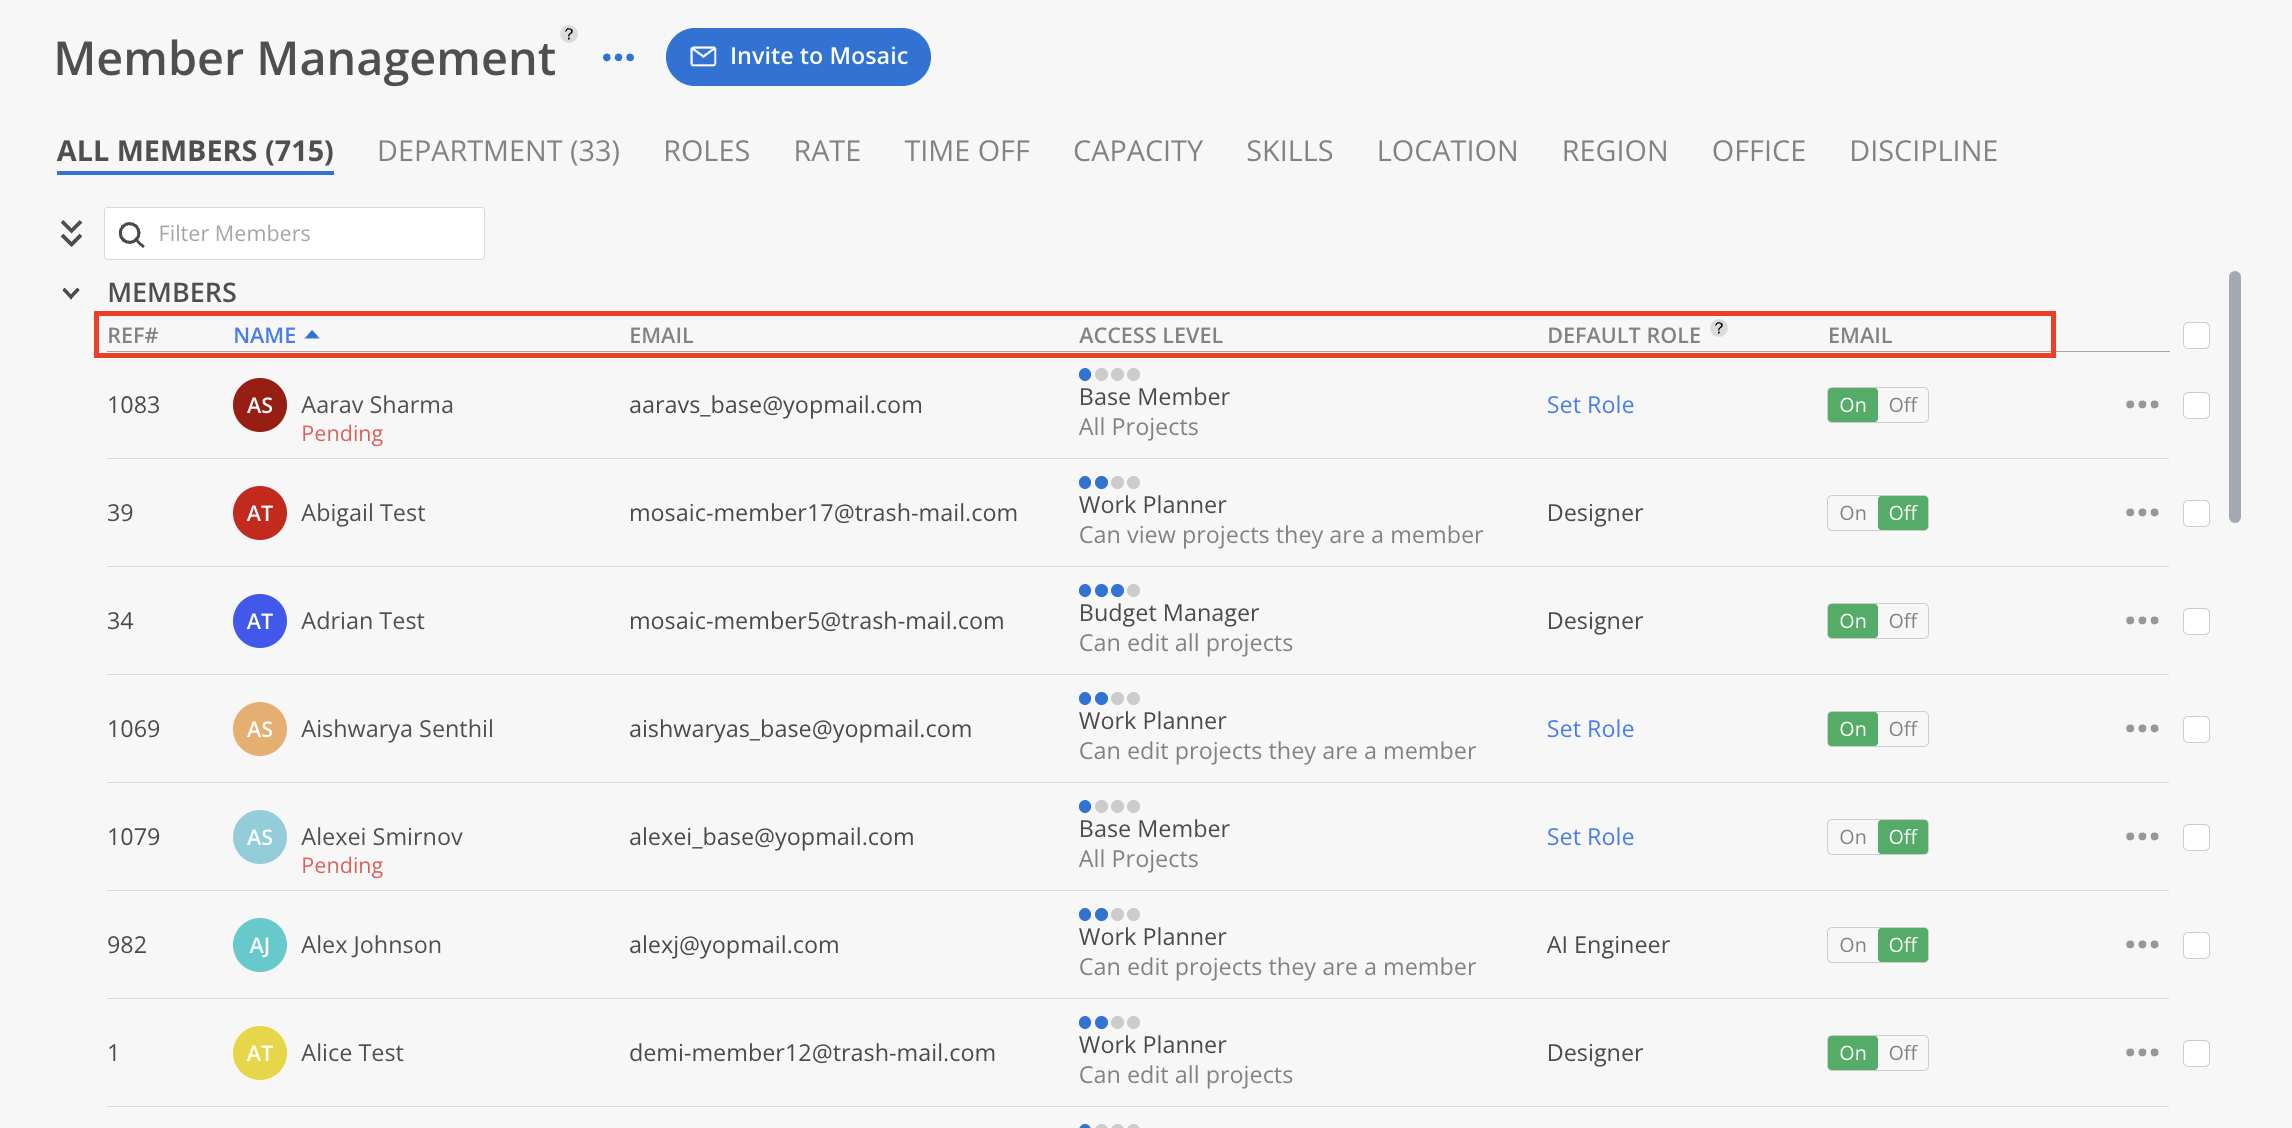Switch to the RATE tab
Screen dimensions: 2292x1128
click(827, 151)
